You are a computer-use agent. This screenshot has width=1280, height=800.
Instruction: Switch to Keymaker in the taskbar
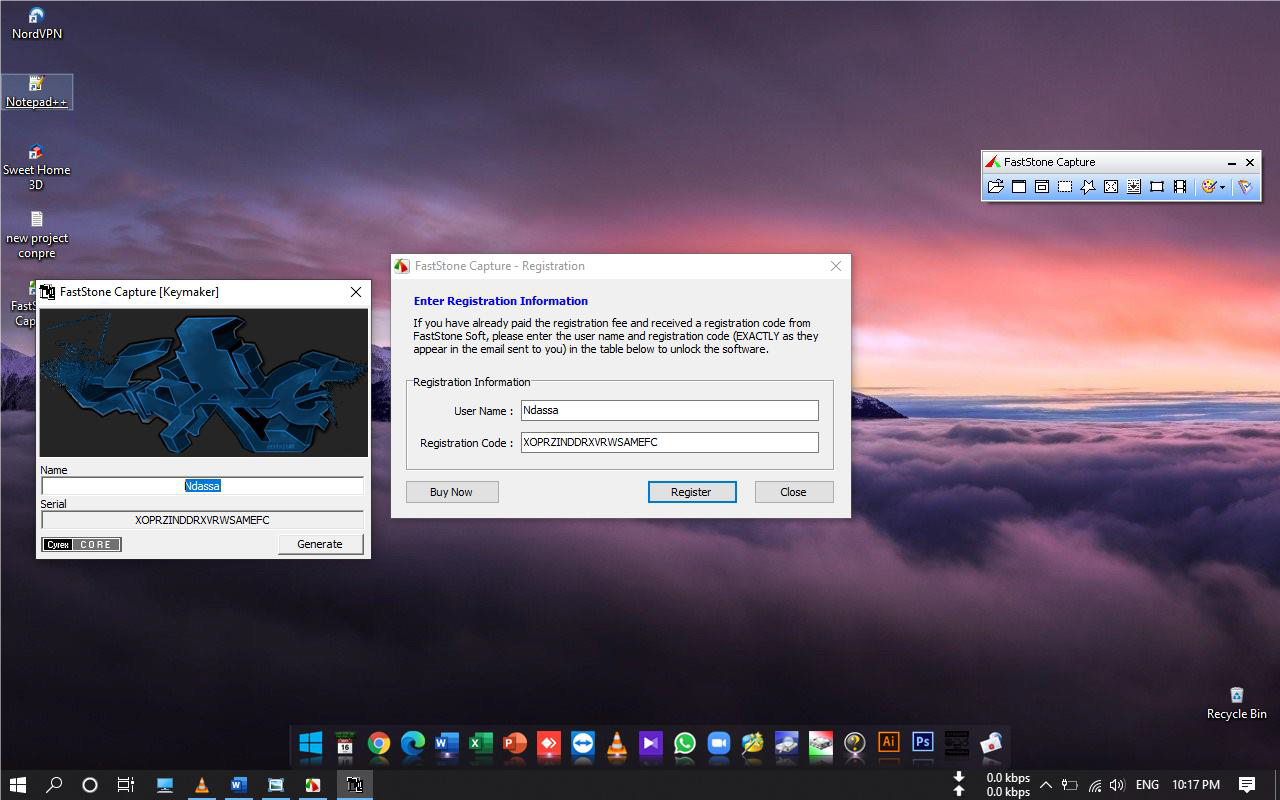tap(354, 785)
